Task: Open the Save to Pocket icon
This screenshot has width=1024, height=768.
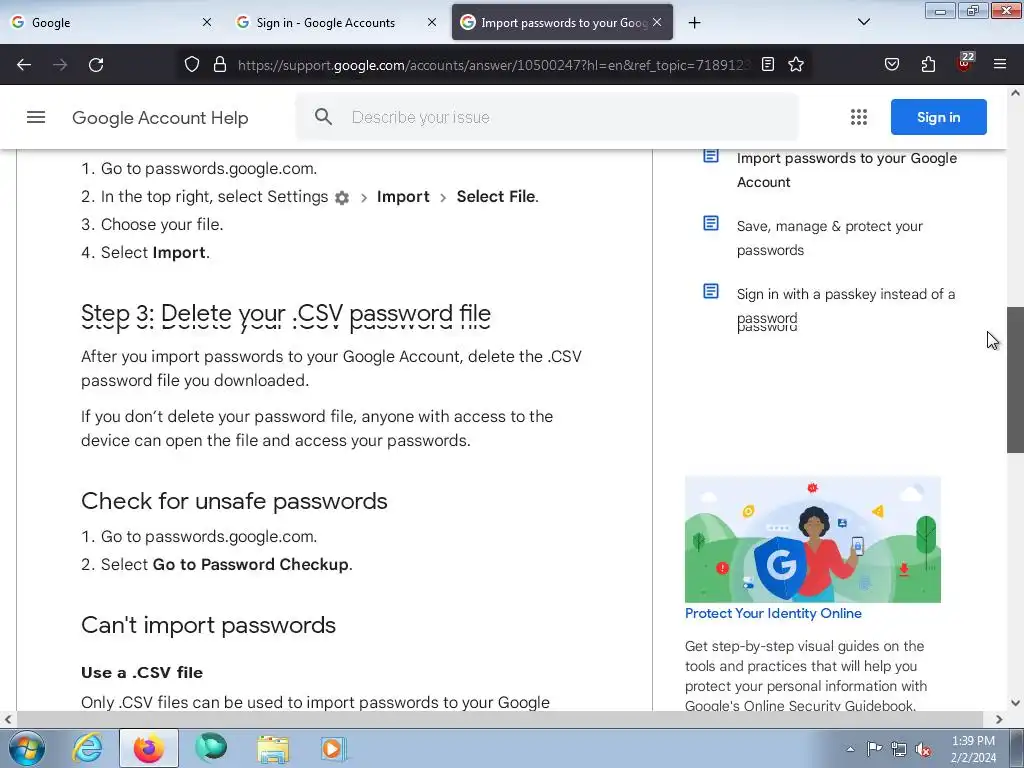Action: coord(891,65)
